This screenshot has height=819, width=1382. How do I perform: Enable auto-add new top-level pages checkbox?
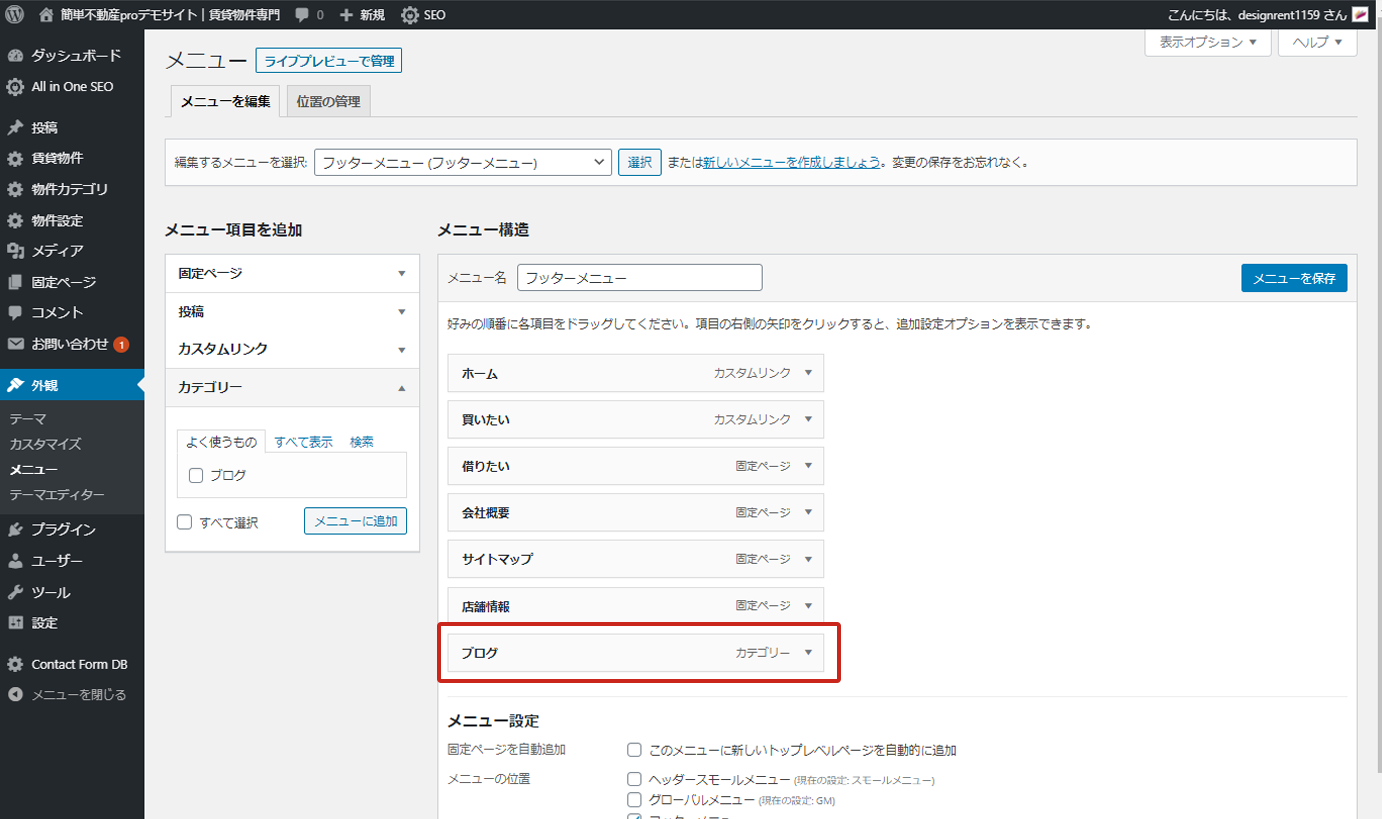pos(634,750)
